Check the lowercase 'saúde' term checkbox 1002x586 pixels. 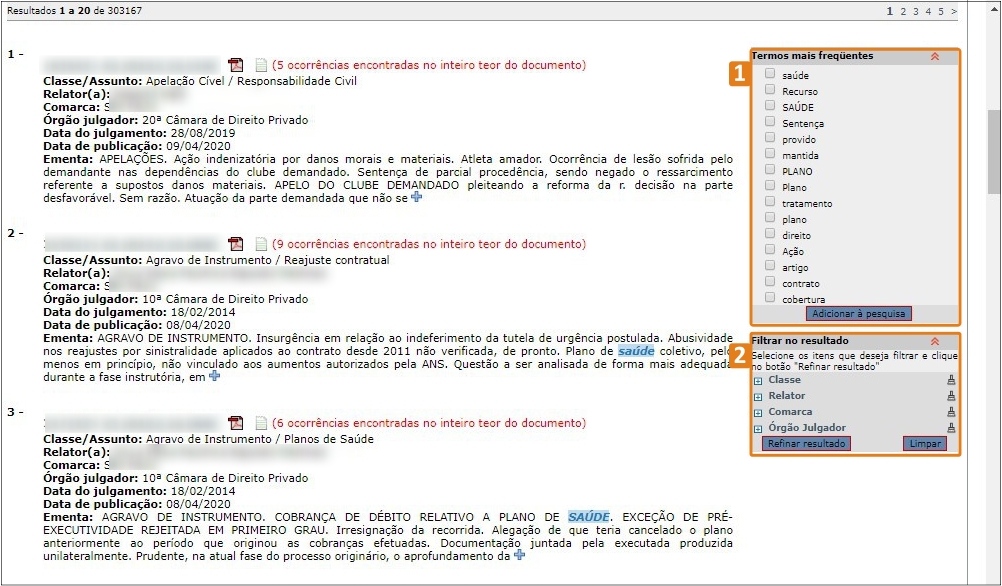[770, 74]
